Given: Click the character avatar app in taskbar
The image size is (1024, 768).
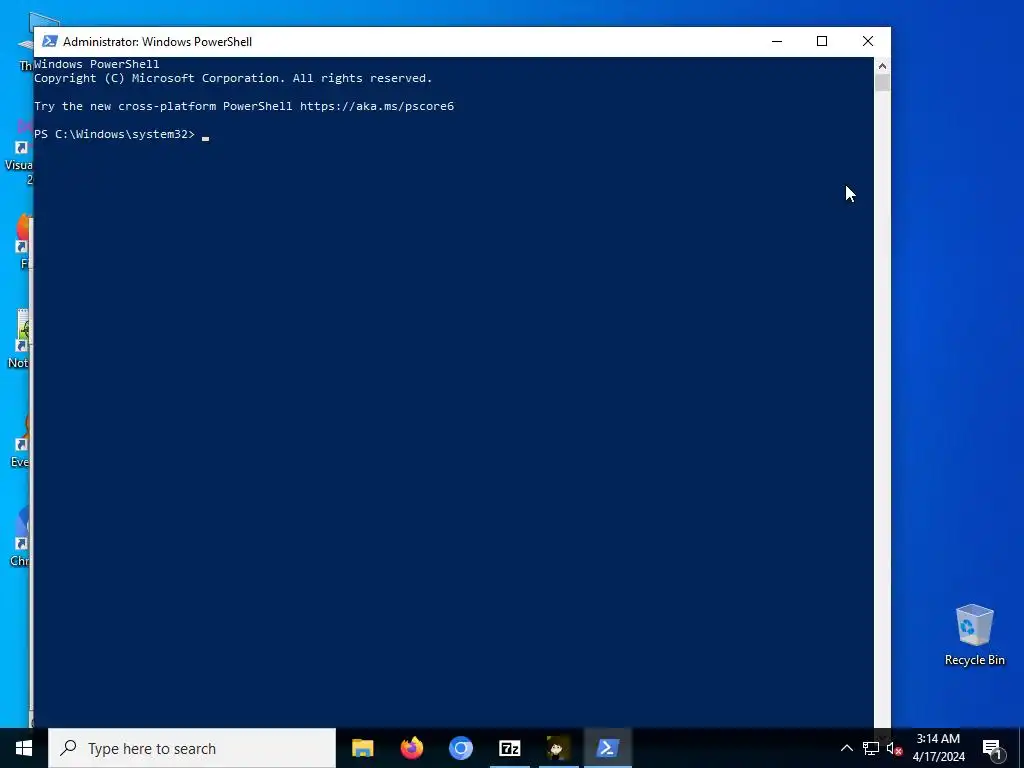Looking at the screenshot, I should (558, 748).
